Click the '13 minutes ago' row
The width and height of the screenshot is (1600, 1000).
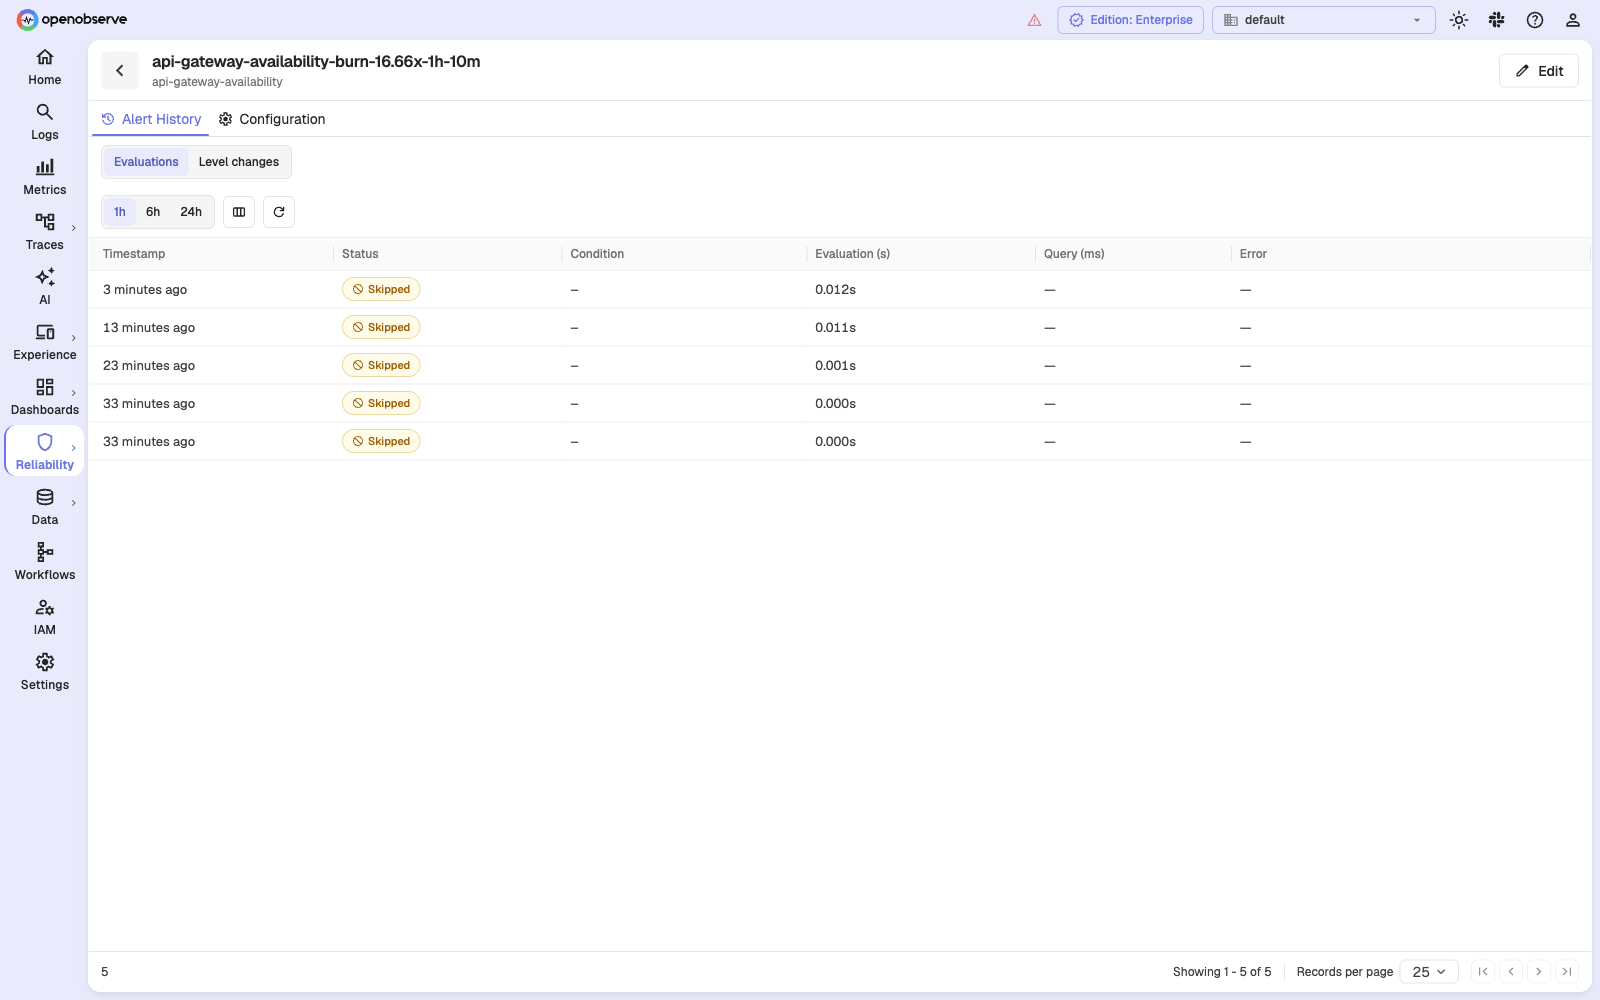pos(840,328)
